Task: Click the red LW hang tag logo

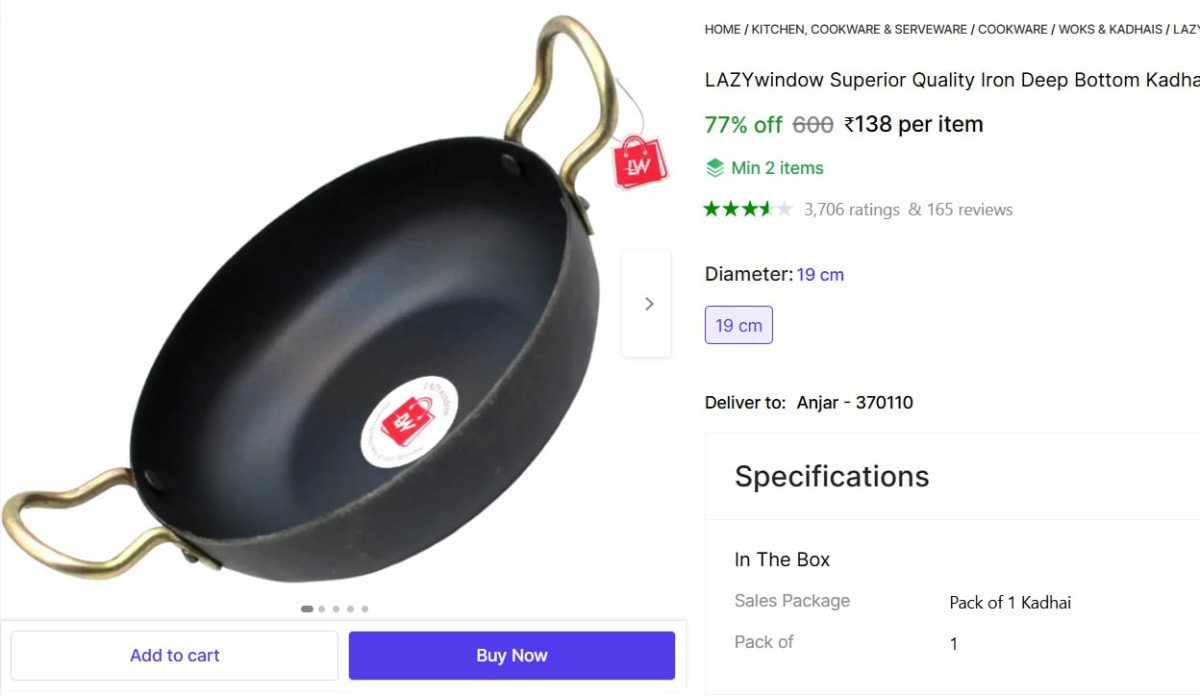Action: [640, 162]
